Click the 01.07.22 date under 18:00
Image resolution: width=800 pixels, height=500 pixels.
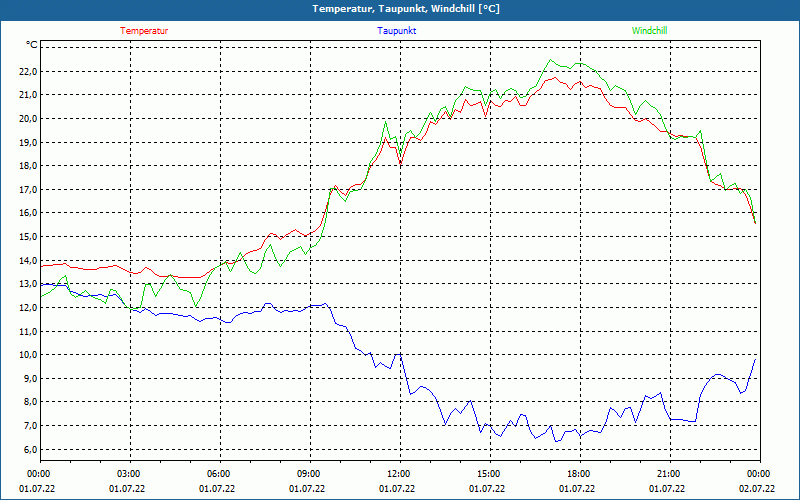click(x=577, y=489)
